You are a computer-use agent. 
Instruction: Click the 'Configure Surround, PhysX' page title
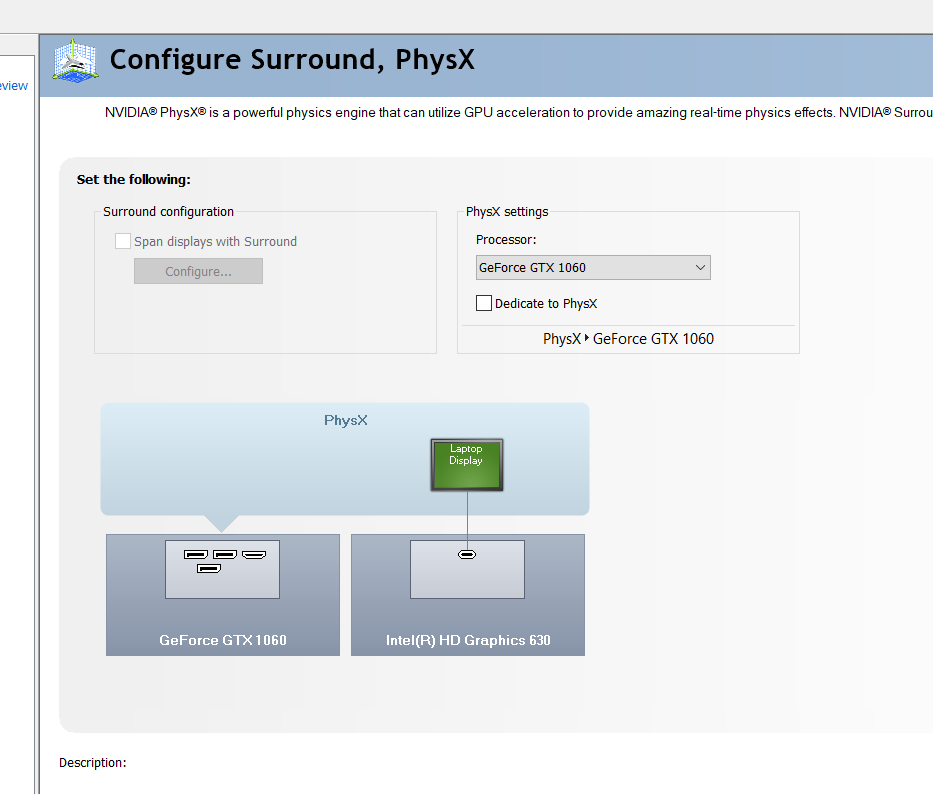click(292, 60)
